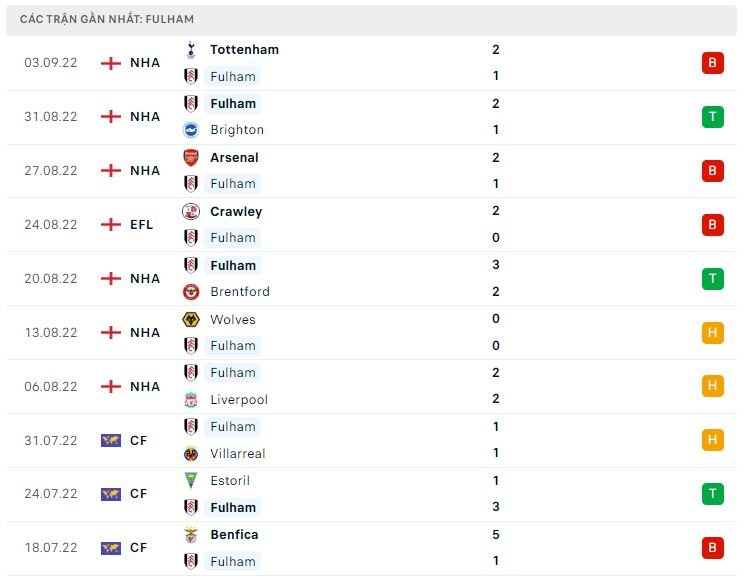The height and width of the screenshot is (581, 744).
Task: Select the EFL competition label on 24.08.22
Action: point(141,225)
